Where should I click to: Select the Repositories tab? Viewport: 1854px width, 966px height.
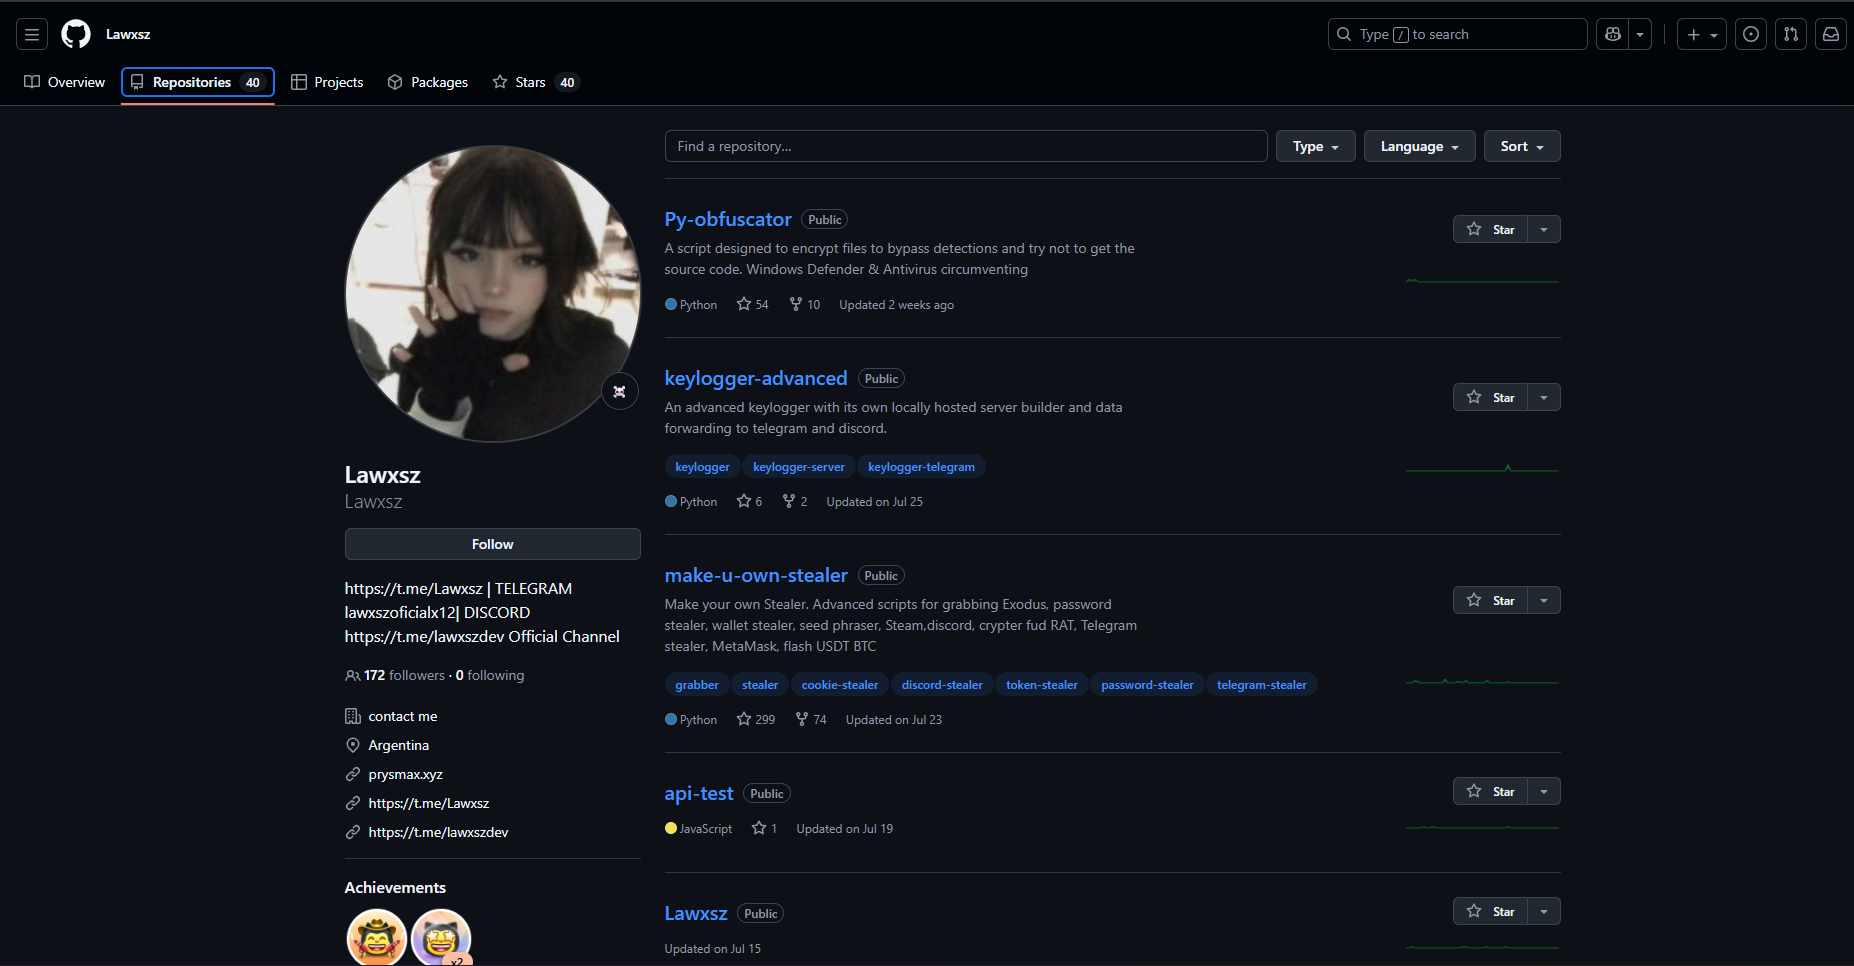(198, 82)
